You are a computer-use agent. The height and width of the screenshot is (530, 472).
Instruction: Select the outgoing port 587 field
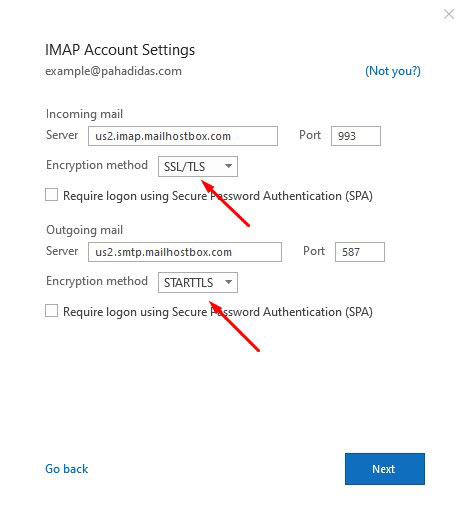pos(360,252)
